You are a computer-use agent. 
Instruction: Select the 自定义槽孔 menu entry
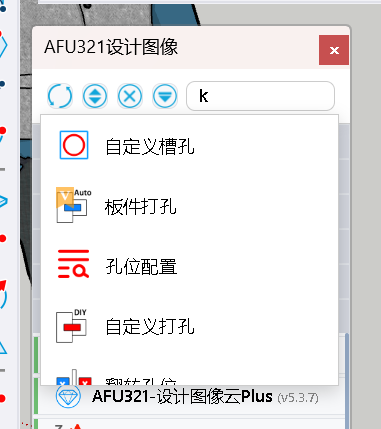189,146
